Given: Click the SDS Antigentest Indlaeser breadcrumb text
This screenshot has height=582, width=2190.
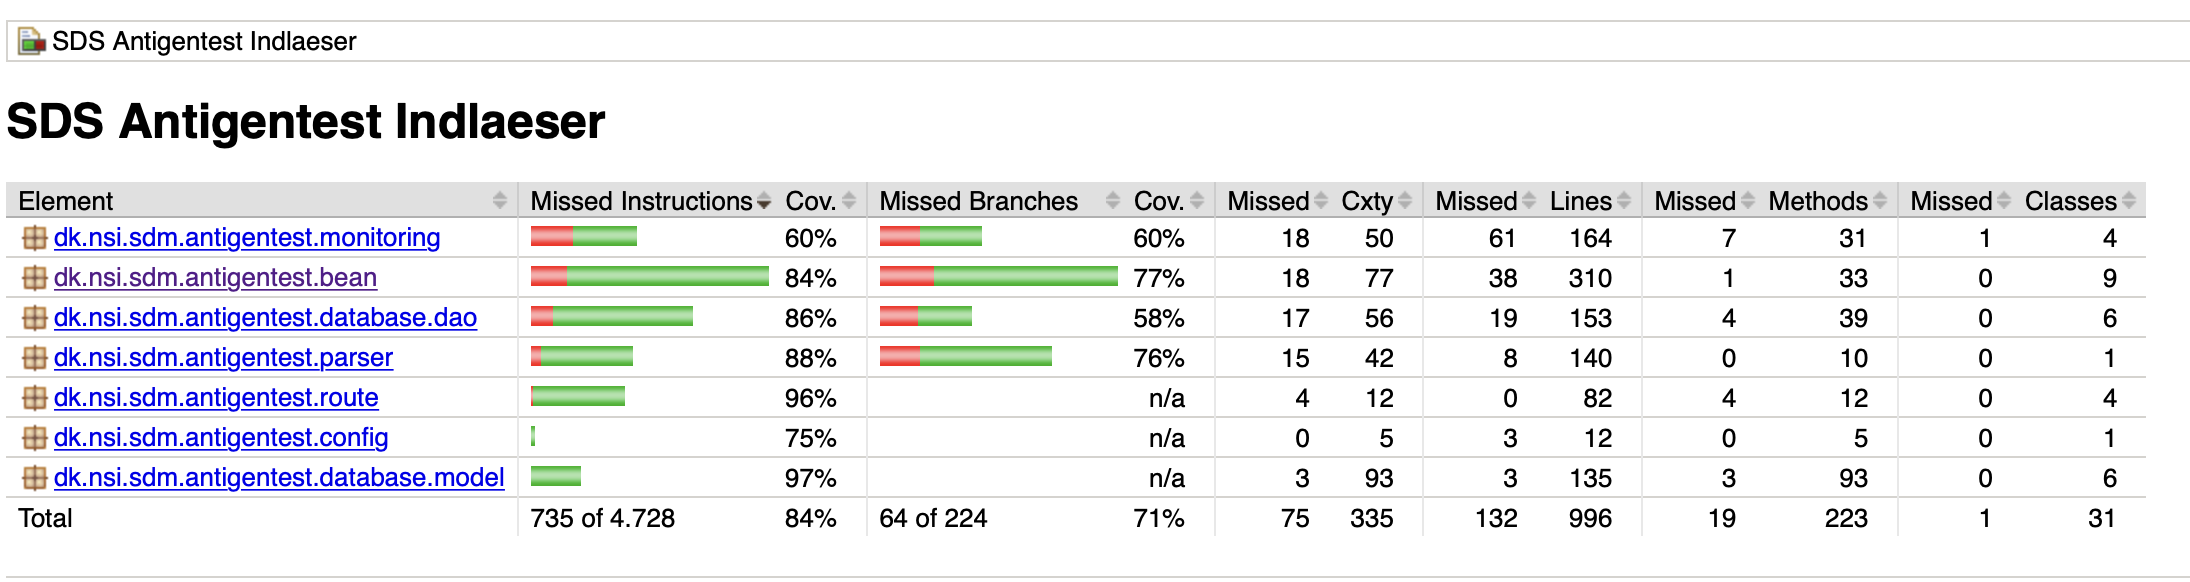Looking at the screenshot, I should click(204, 42).
